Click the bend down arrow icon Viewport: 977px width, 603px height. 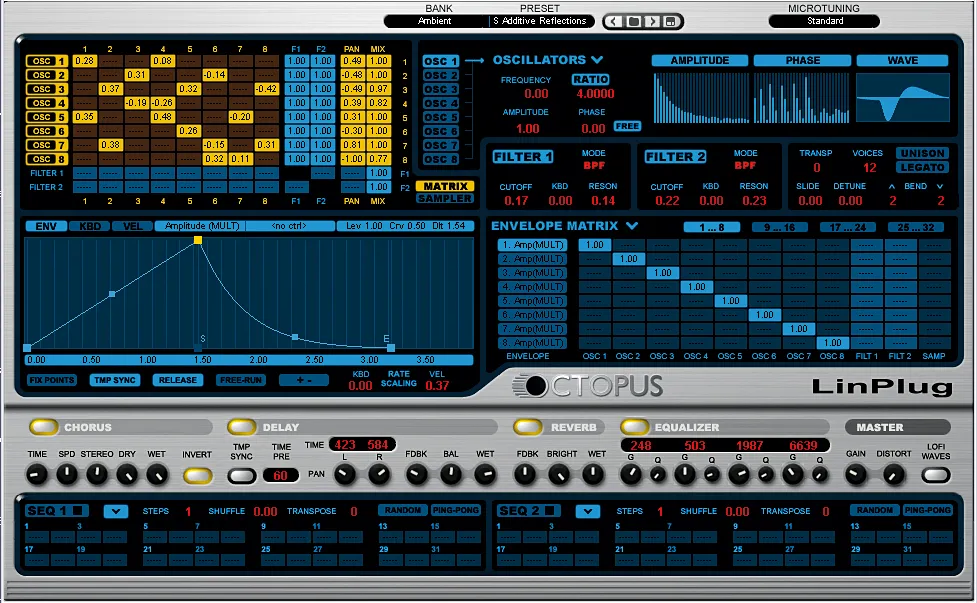(940, 186)
